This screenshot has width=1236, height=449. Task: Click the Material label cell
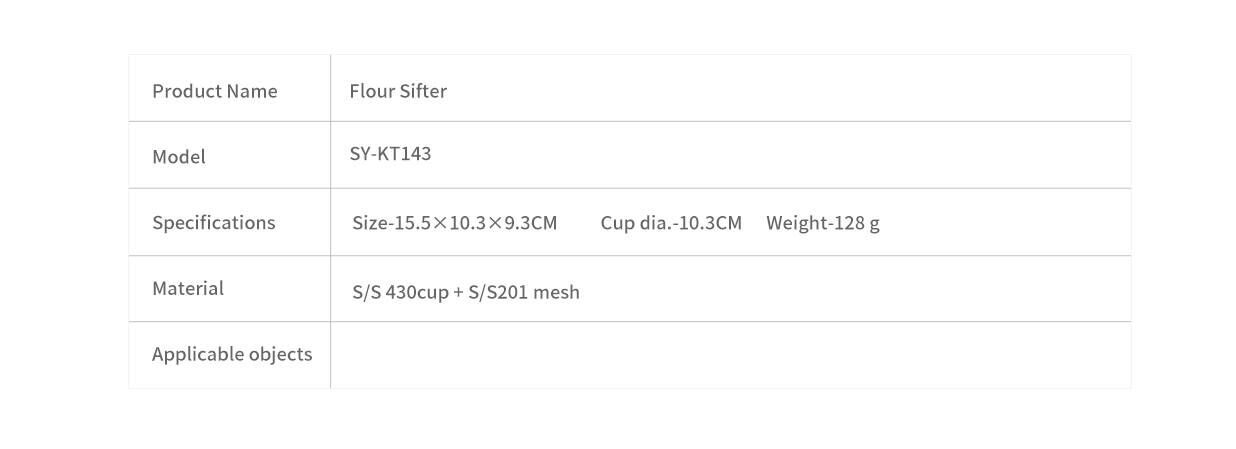(229, 288)
